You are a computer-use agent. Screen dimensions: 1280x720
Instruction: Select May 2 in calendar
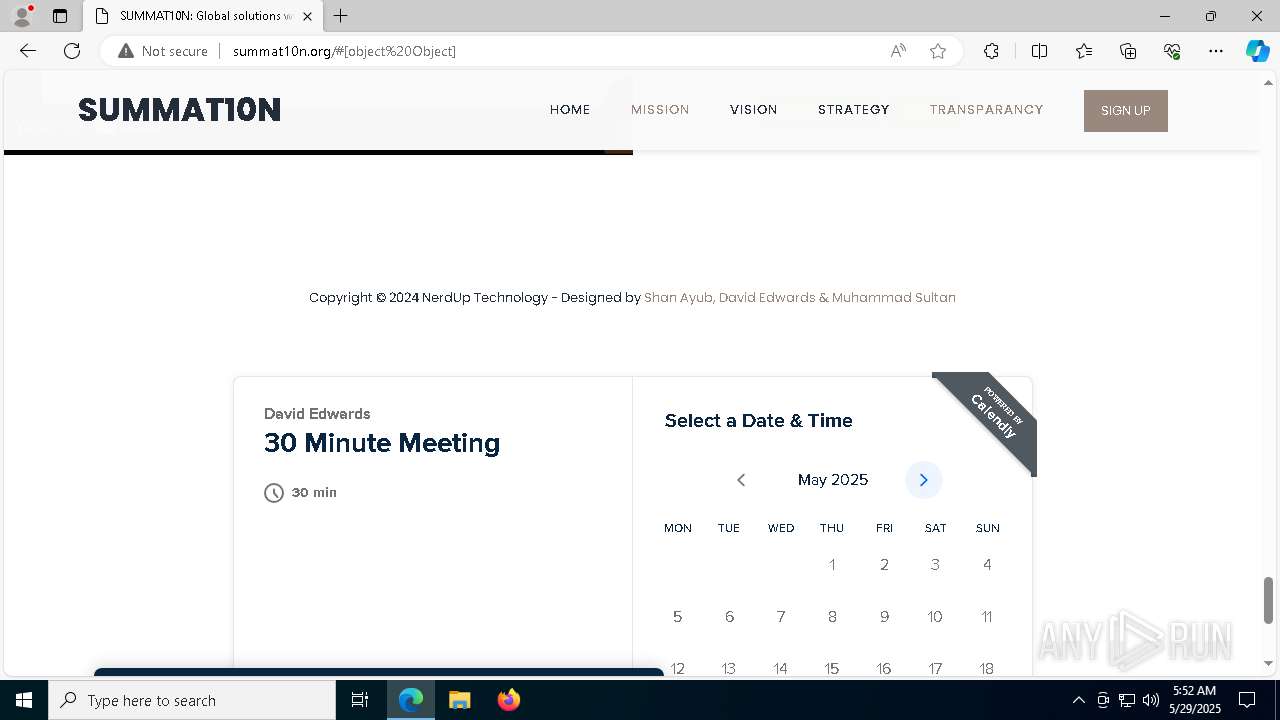(884, 565)
